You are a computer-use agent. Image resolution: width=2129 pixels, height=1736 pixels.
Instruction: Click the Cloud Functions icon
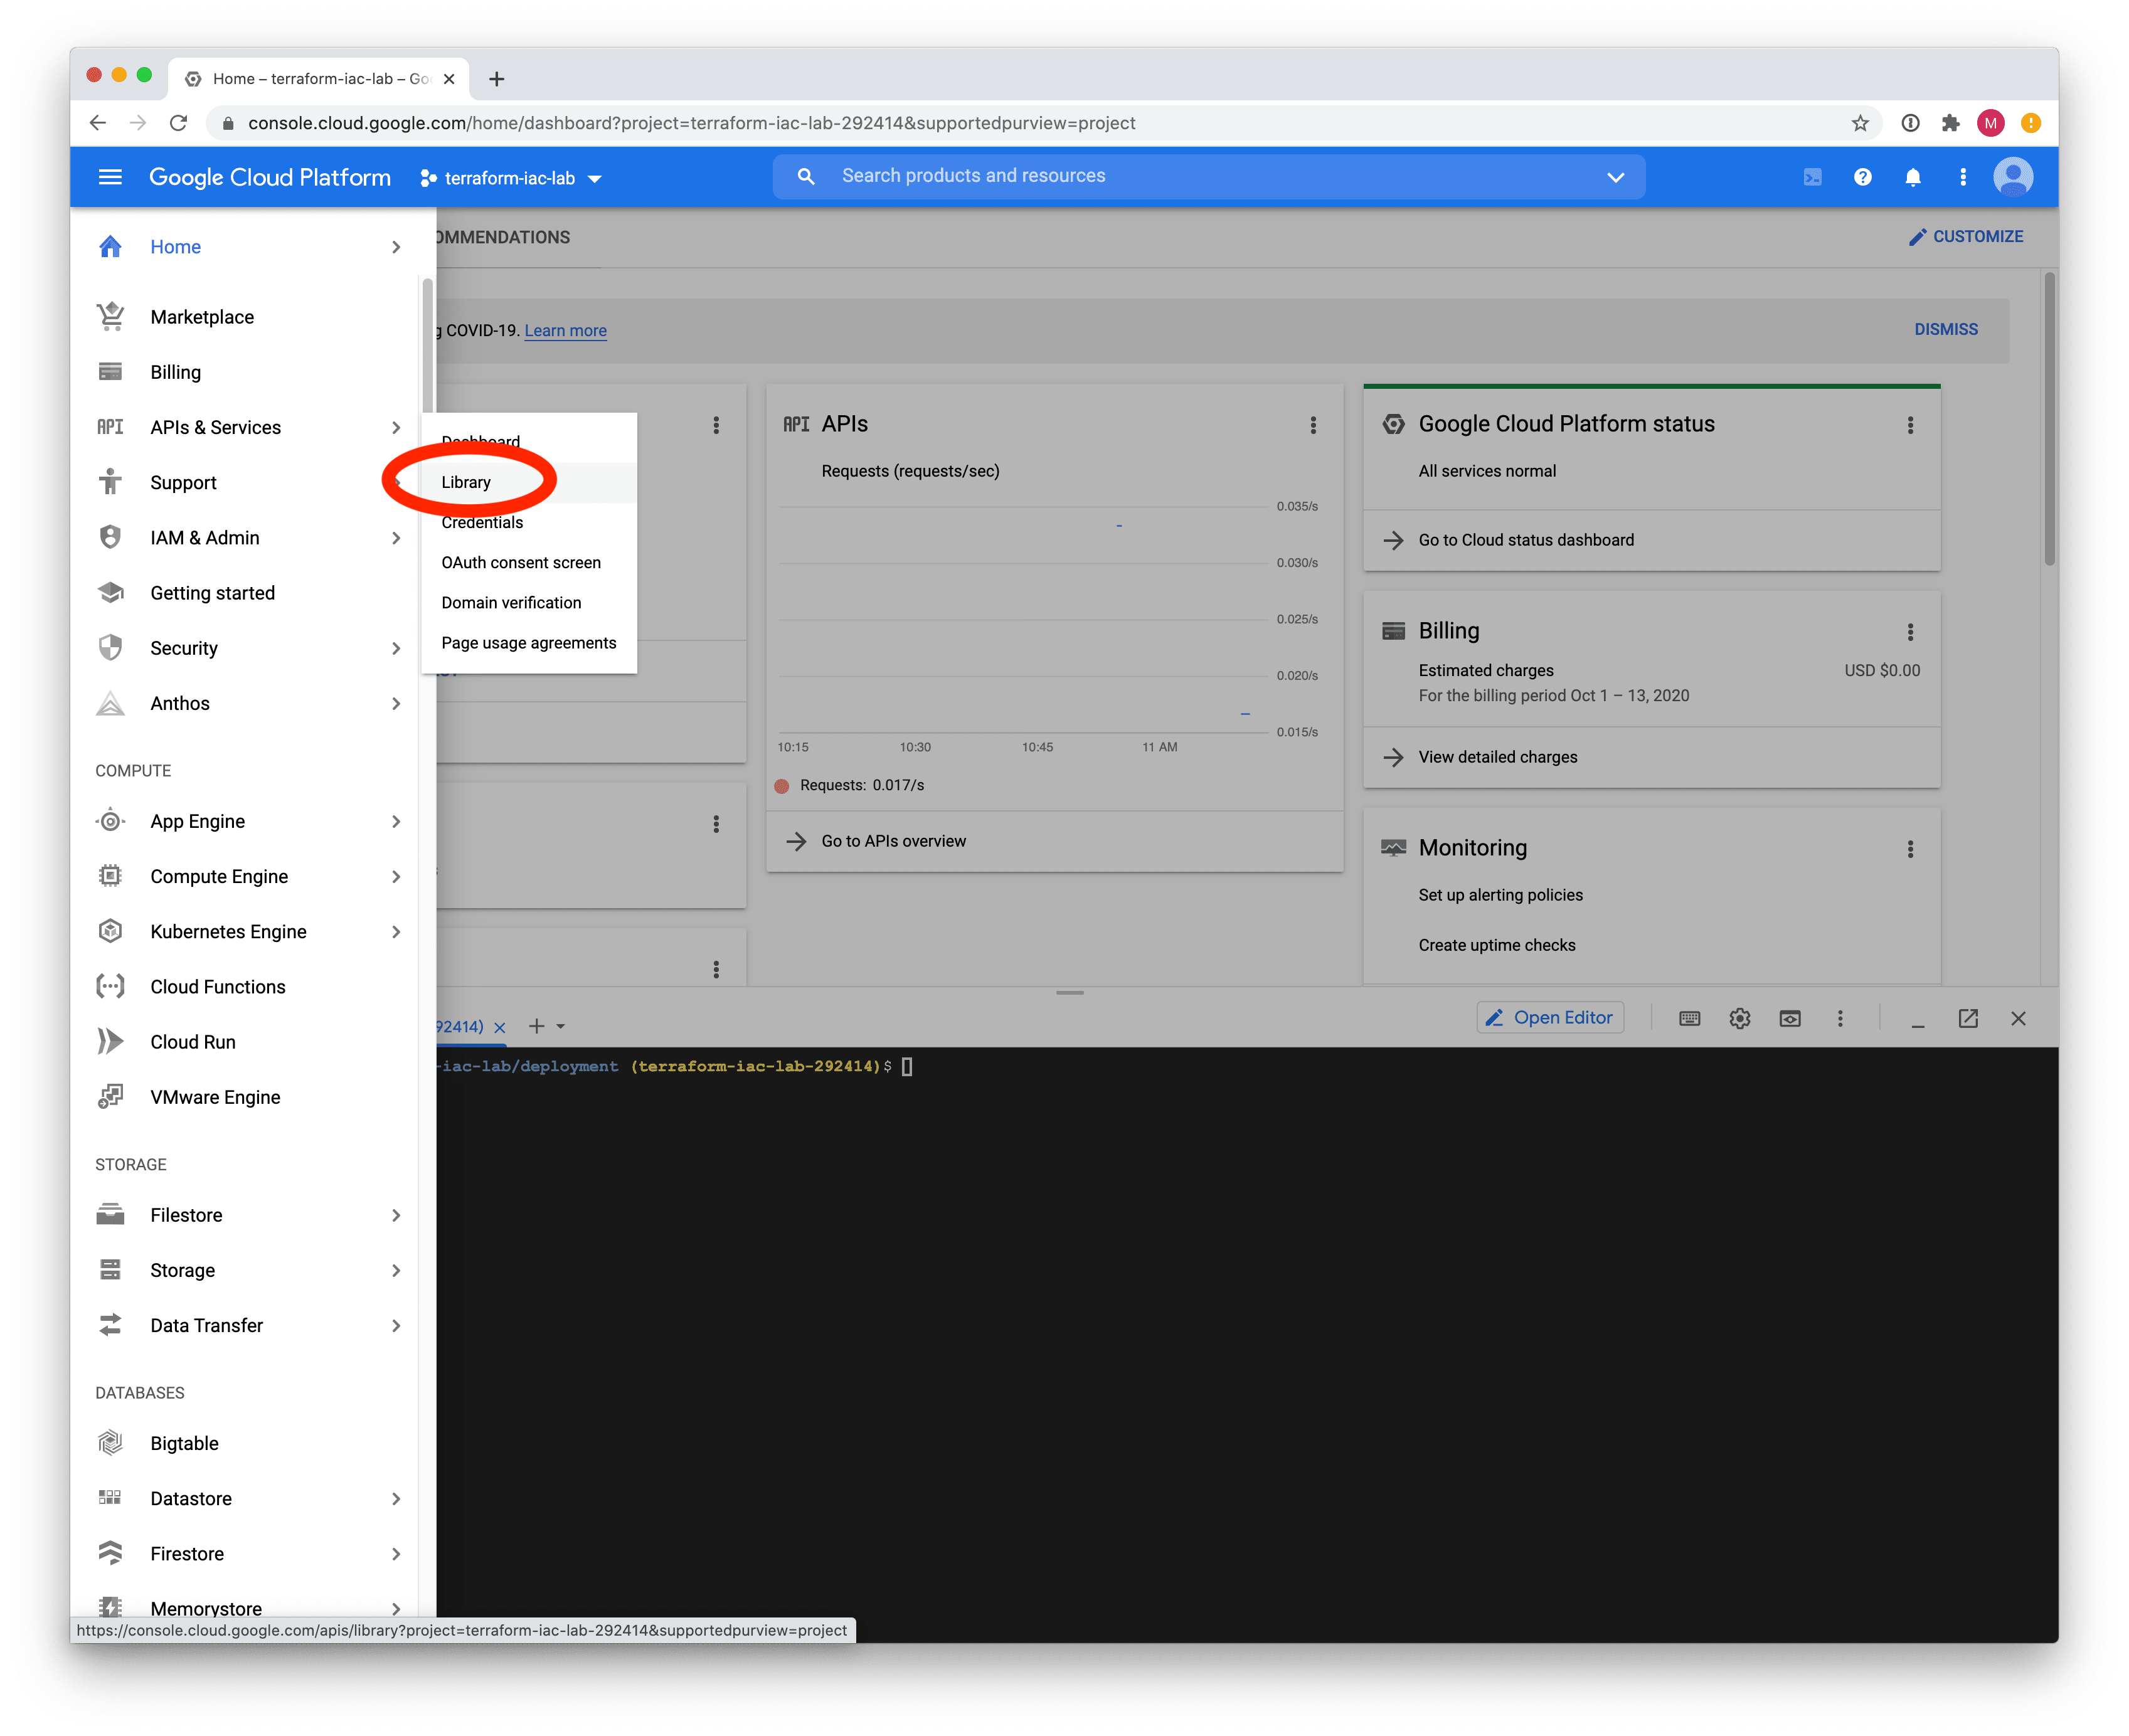tap(110, 986)
